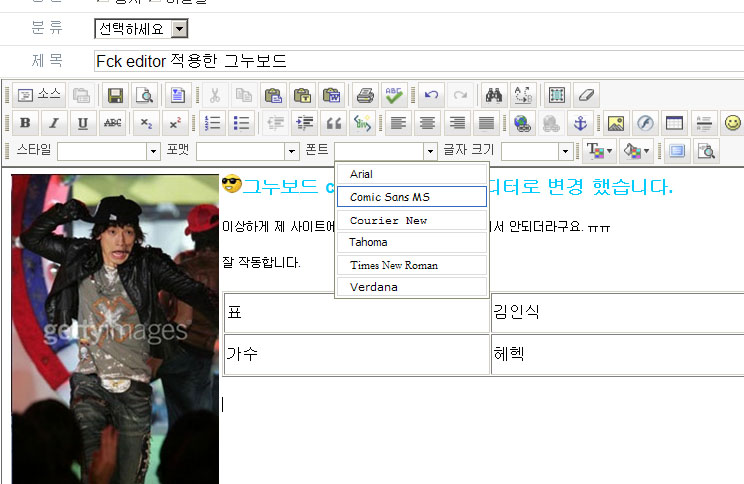Click the 소스 source view button
This screenshot has width=744, height=484.
tap(39, 96)
